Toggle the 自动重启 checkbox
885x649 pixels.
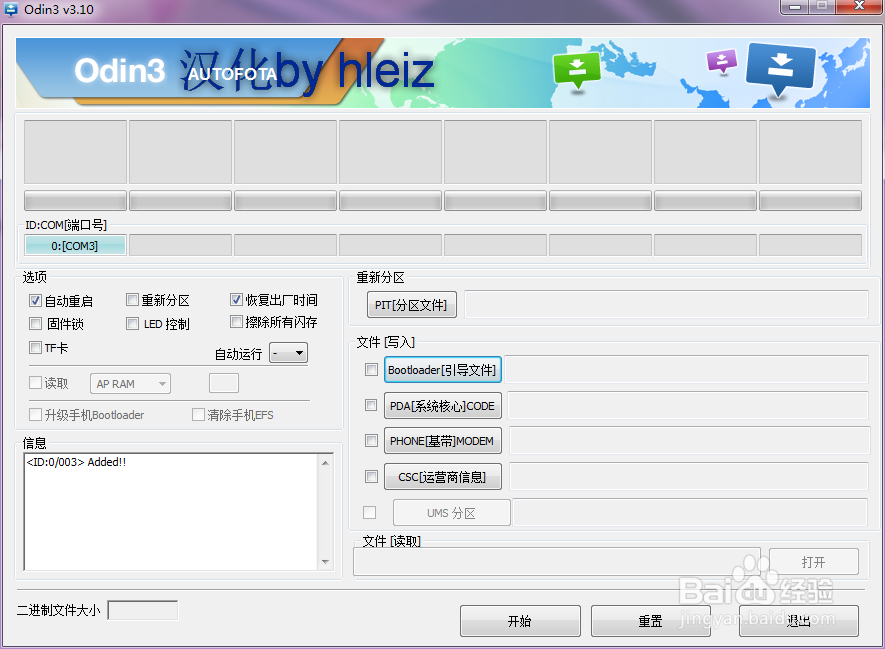tap(36, 301)
